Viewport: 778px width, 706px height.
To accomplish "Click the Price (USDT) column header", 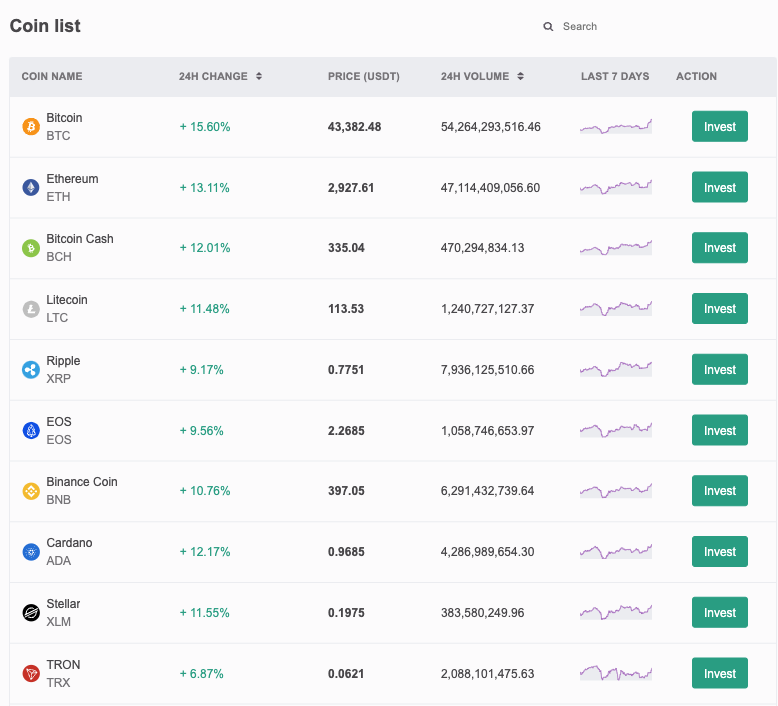I will [364, 76].
